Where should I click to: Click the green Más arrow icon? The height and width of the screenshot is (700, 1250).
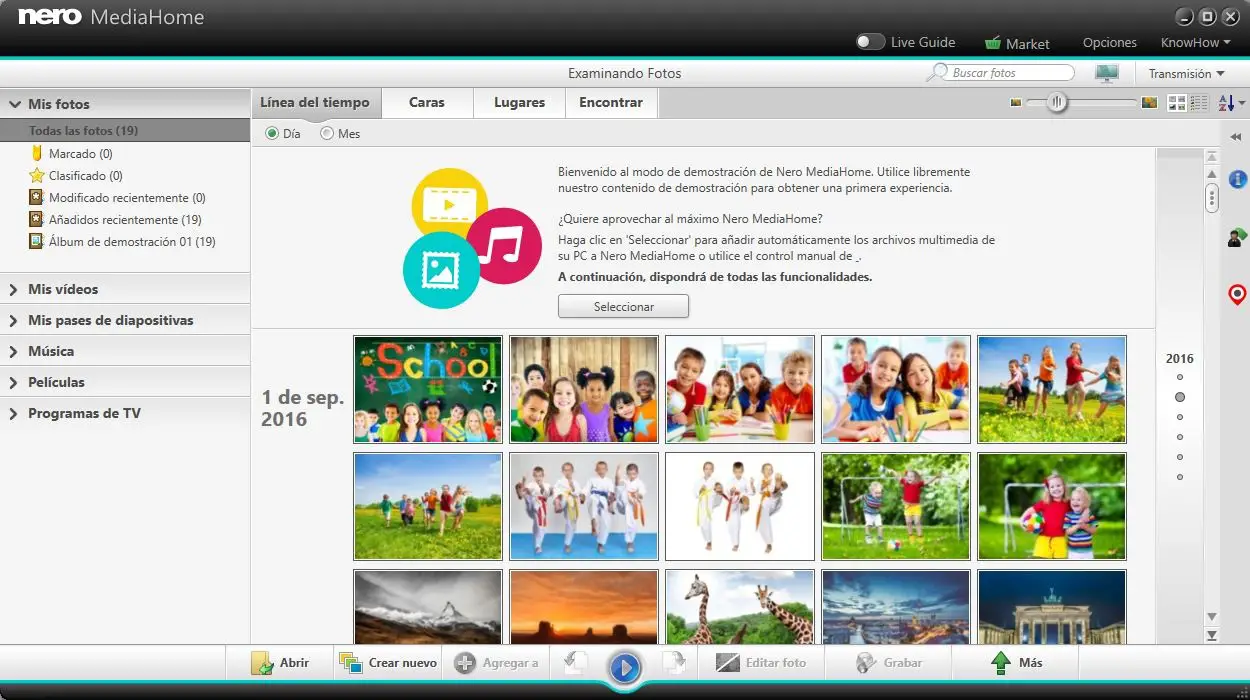1000,662
